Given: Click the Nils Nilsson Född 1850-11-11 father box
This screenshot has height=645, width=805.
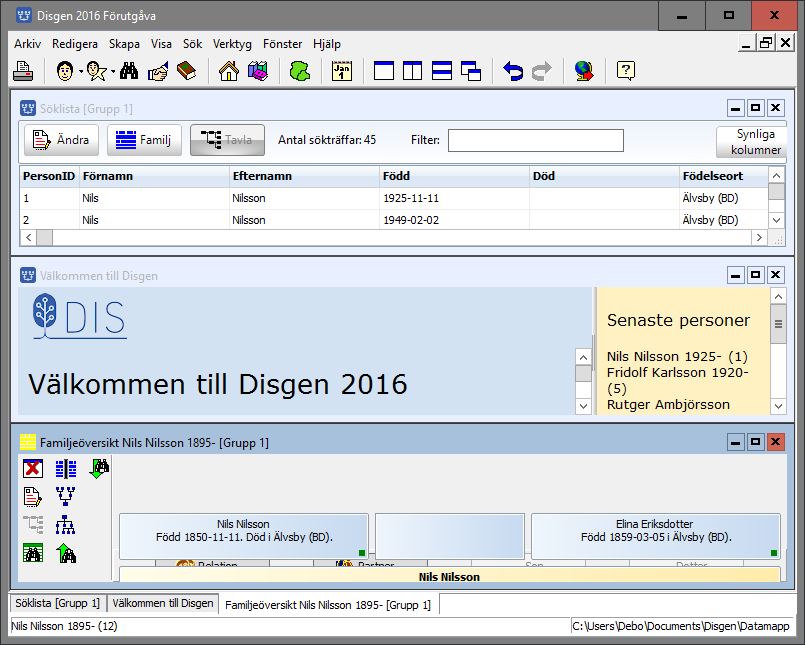Looking at the screenshot, I should [244, 536].
